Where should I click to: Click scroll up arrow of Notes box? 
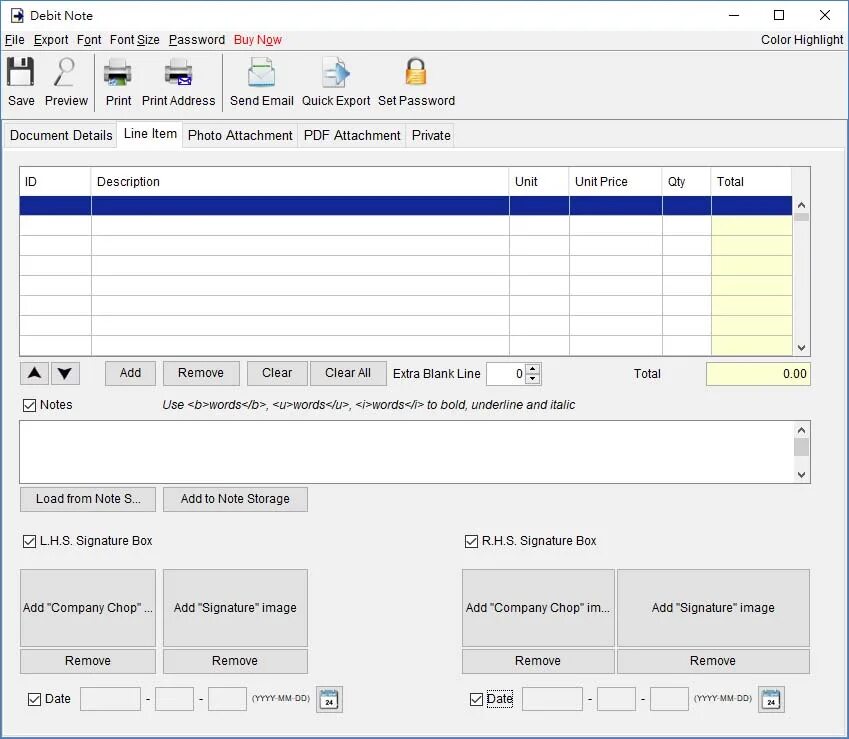802,430
